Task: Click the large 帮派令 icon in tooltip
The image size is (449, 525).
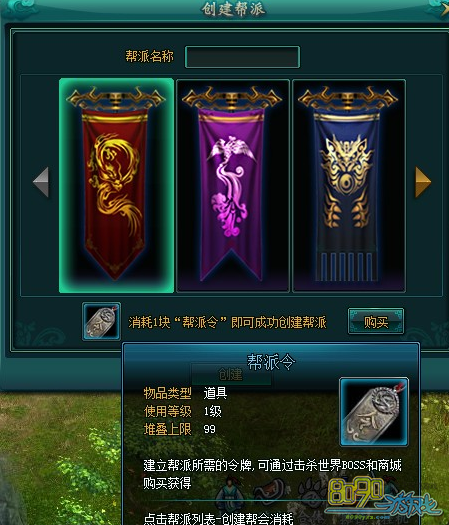Action: pos(374,412)
